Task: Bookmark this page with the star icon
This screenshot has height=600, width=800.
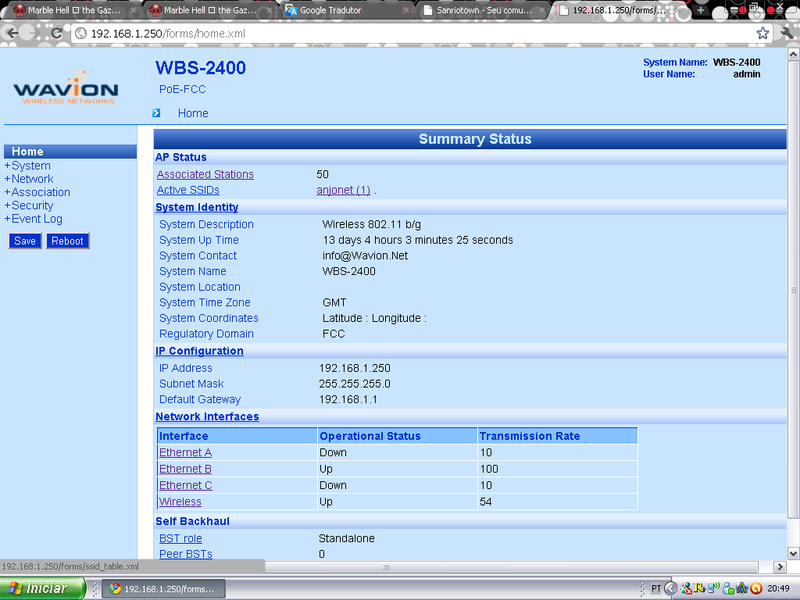Action: (762, 34)
